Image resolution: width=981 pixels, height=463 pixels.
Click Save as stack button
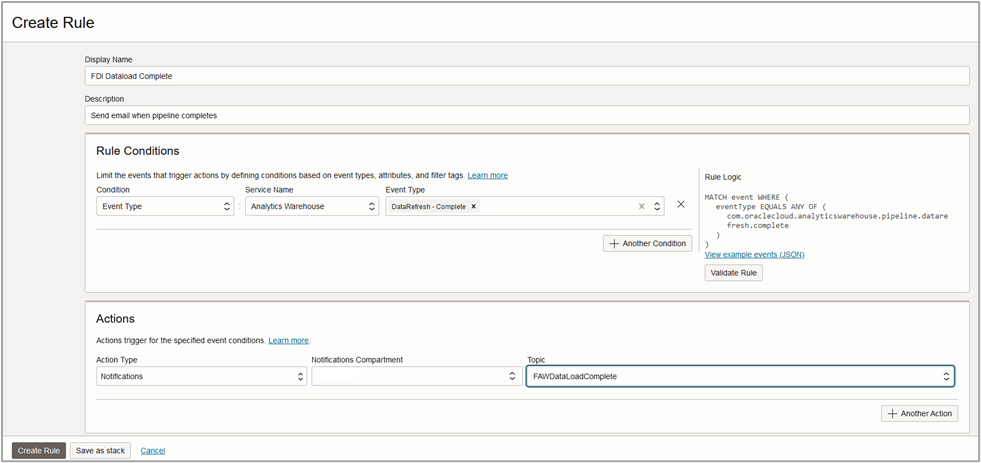pyautogui.click(x=100, y=450)
